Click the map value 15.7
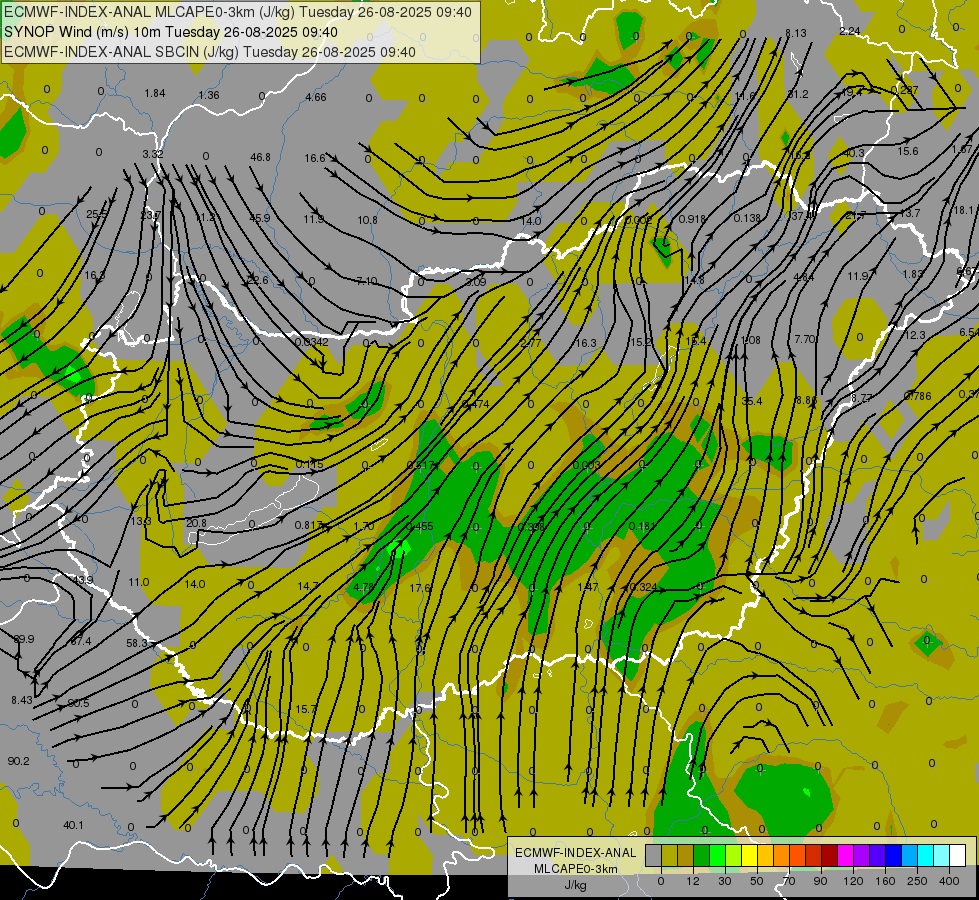Image resolution: width=979 pixels, height=900 pixels. tap(305, 710)
